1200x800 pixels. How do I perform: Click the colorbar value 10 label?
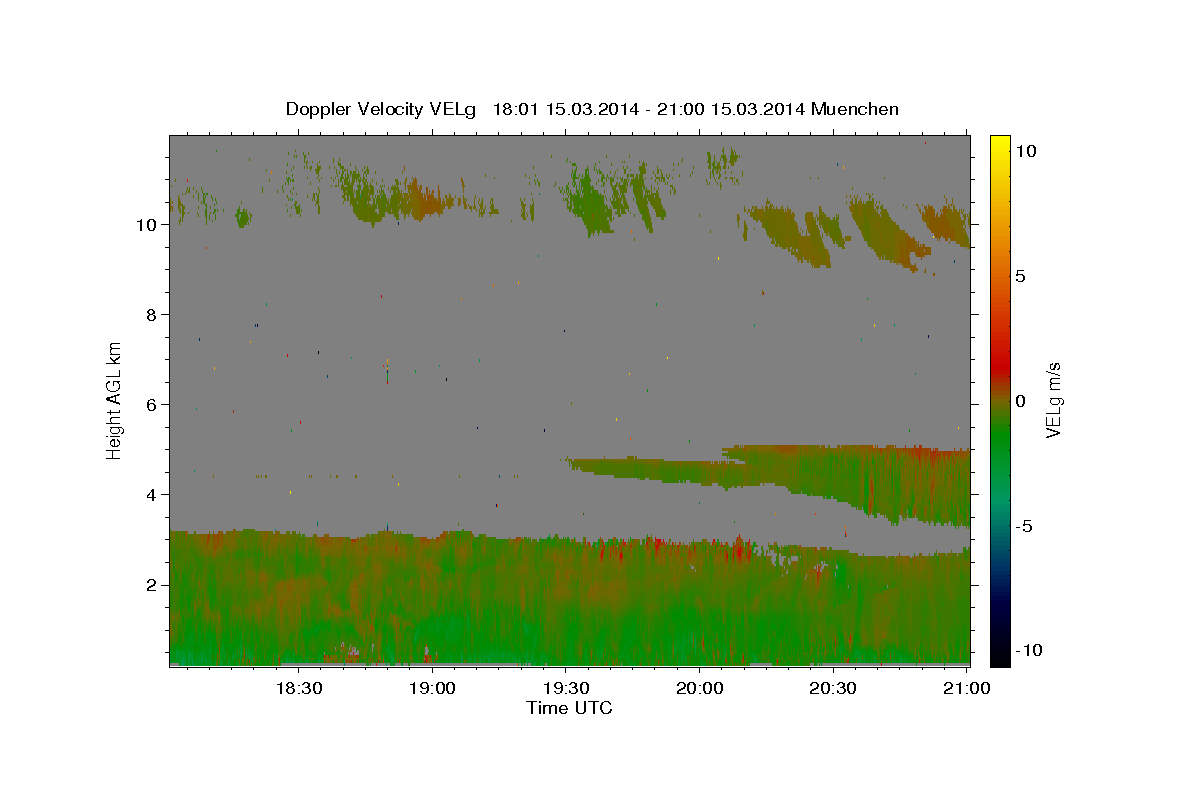[x=1025, y=151]
